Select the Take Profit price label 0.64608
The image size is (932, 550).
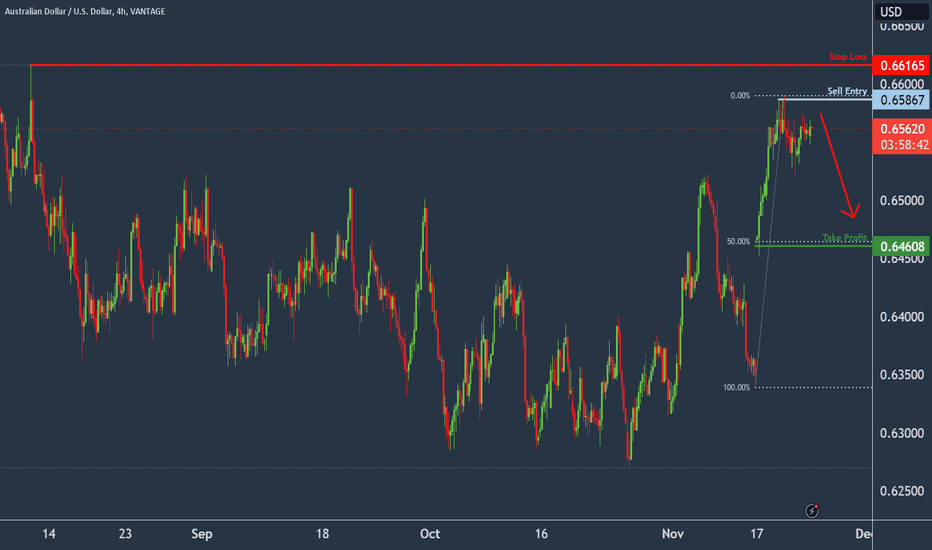[x=902, y=246]
